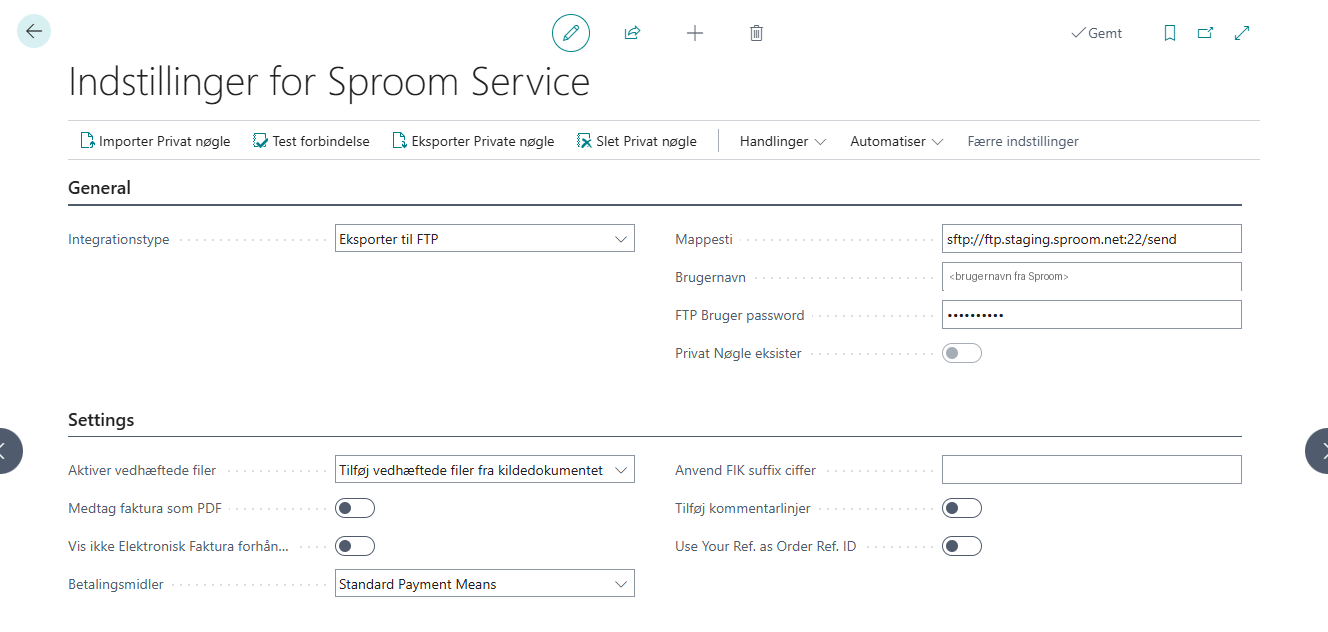The width and height of the screenshot is (1328, 632).
Task: Click the Brugernavn input field
Action: click(1092, 276)
